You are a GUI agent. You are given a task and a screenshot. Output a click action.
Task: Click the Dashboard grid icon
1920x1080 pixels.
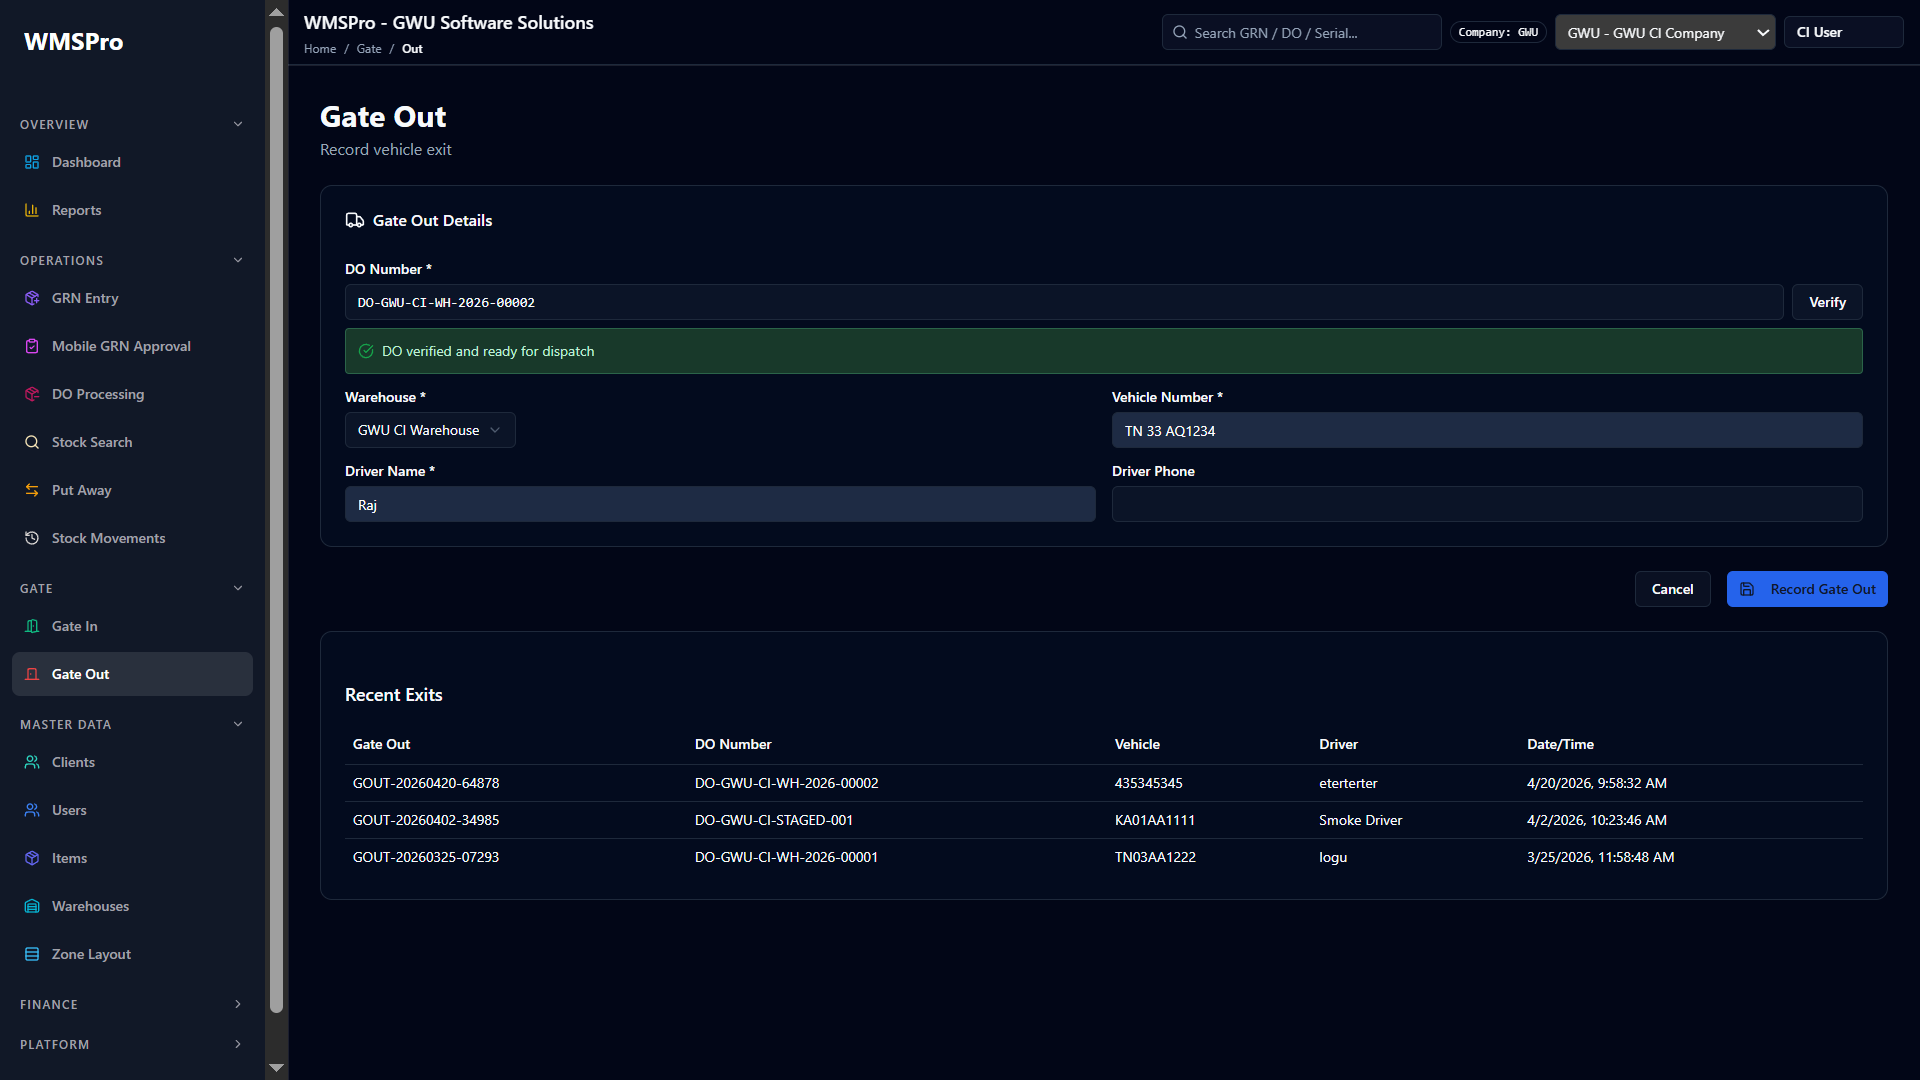[32, 162]
